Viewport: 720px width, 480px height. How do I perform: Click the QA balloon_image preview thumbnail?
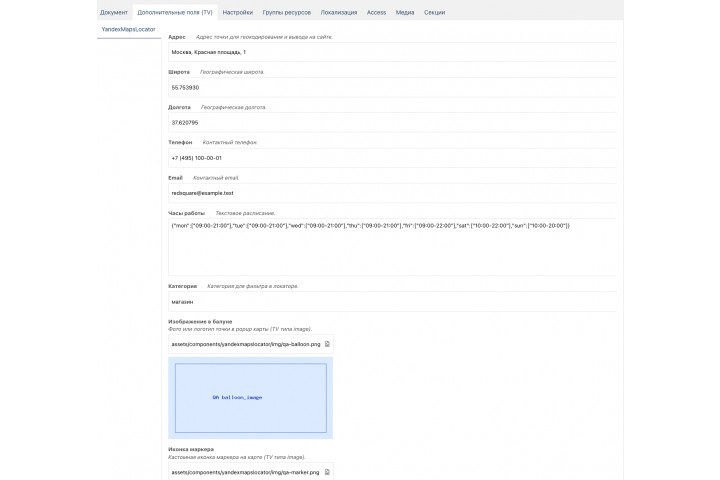pos(251,398)
